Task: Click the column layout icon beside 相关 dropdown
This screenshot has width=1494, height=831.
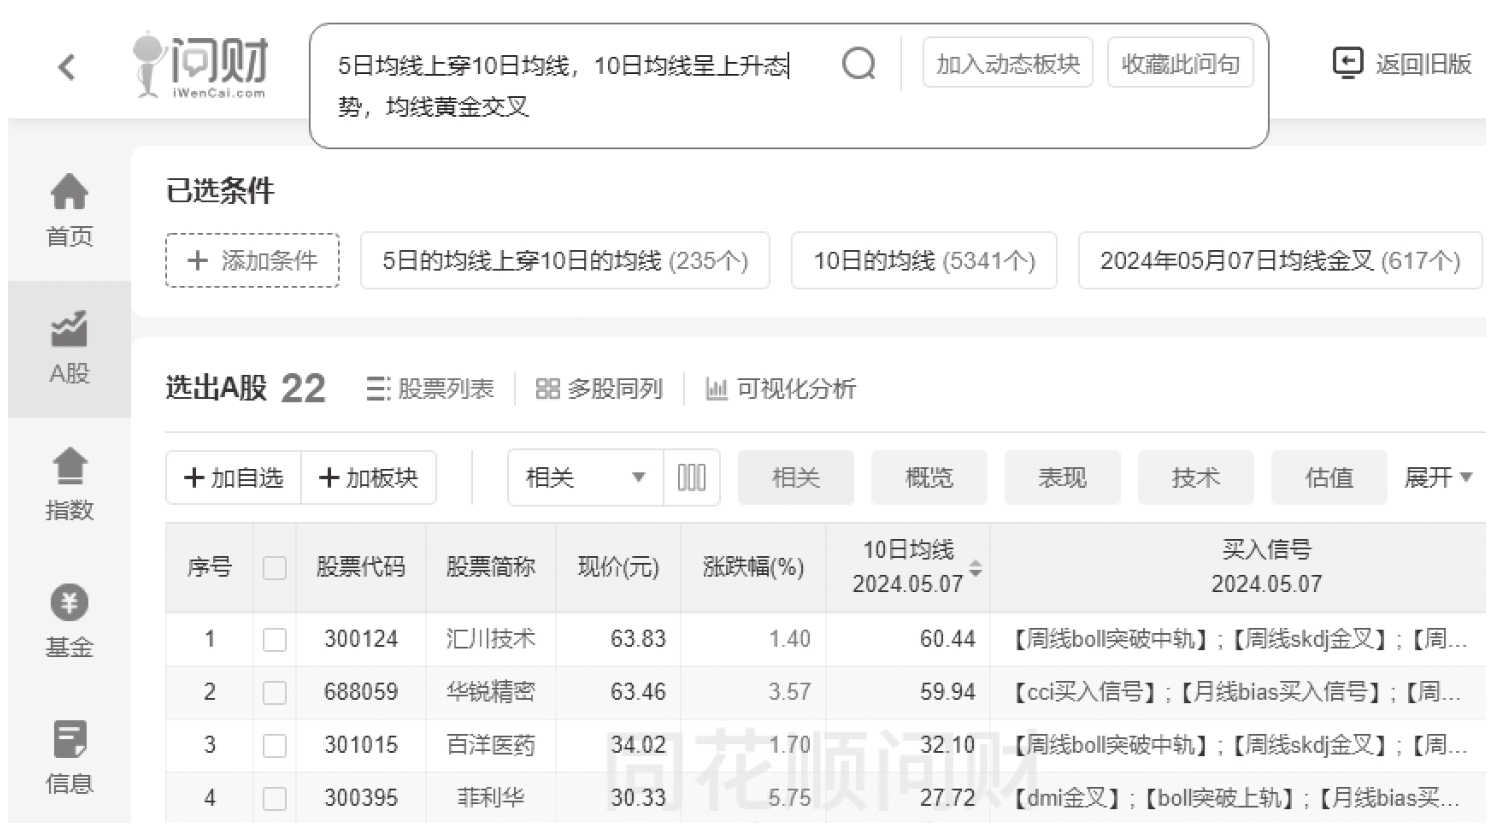Action: click(x=691, y=477)
